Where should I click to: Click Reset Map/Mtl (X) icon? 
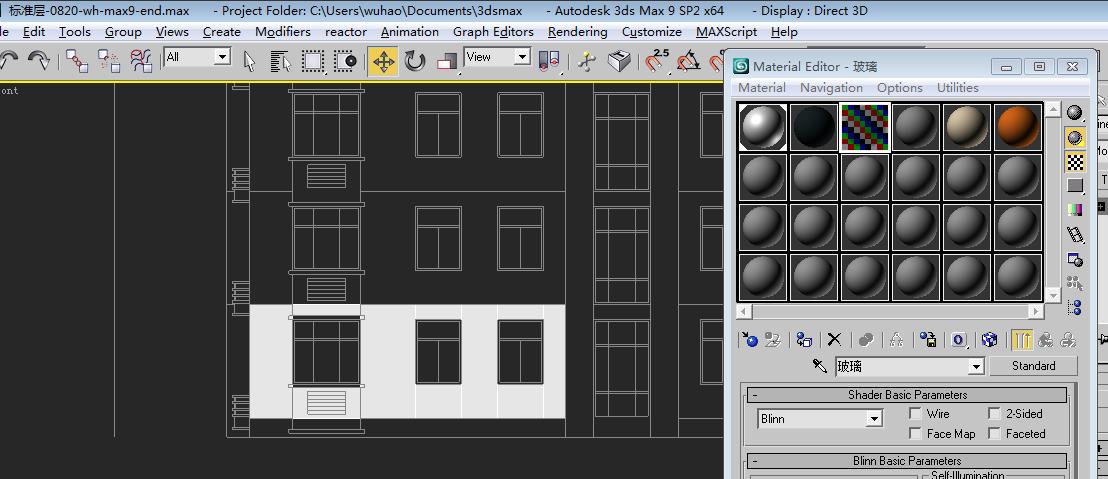835,340
